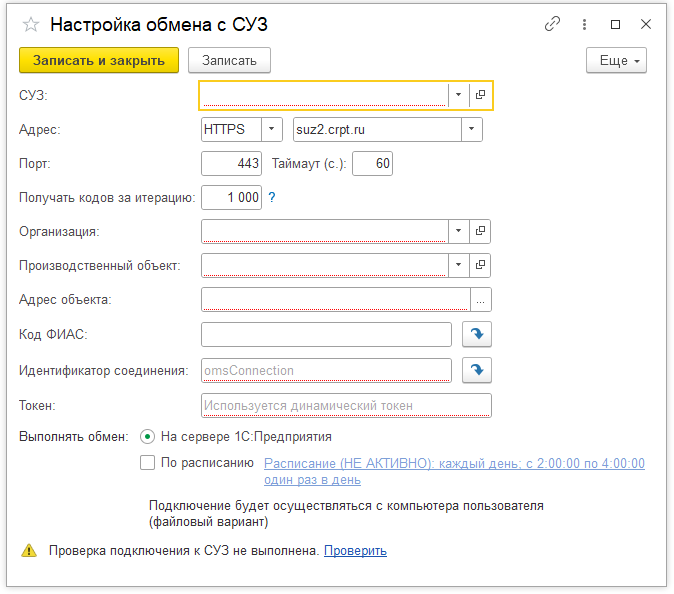Image resolution: width=674 pixels, height=594 pixels.
Task: Open the three-dots window menu
Action: point(584,24)
